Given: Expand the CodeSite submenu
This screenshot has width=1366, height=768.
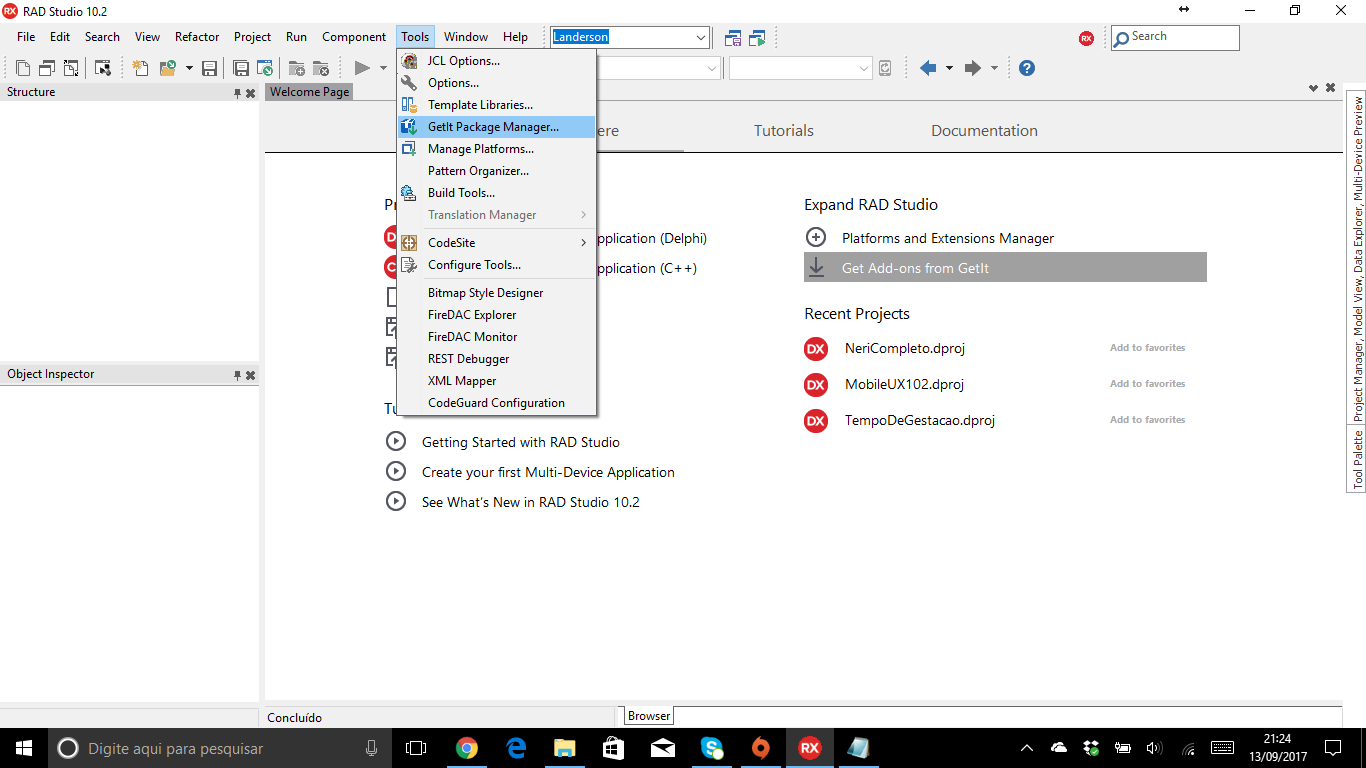Looking at the screenshot, I should [584, 243].
